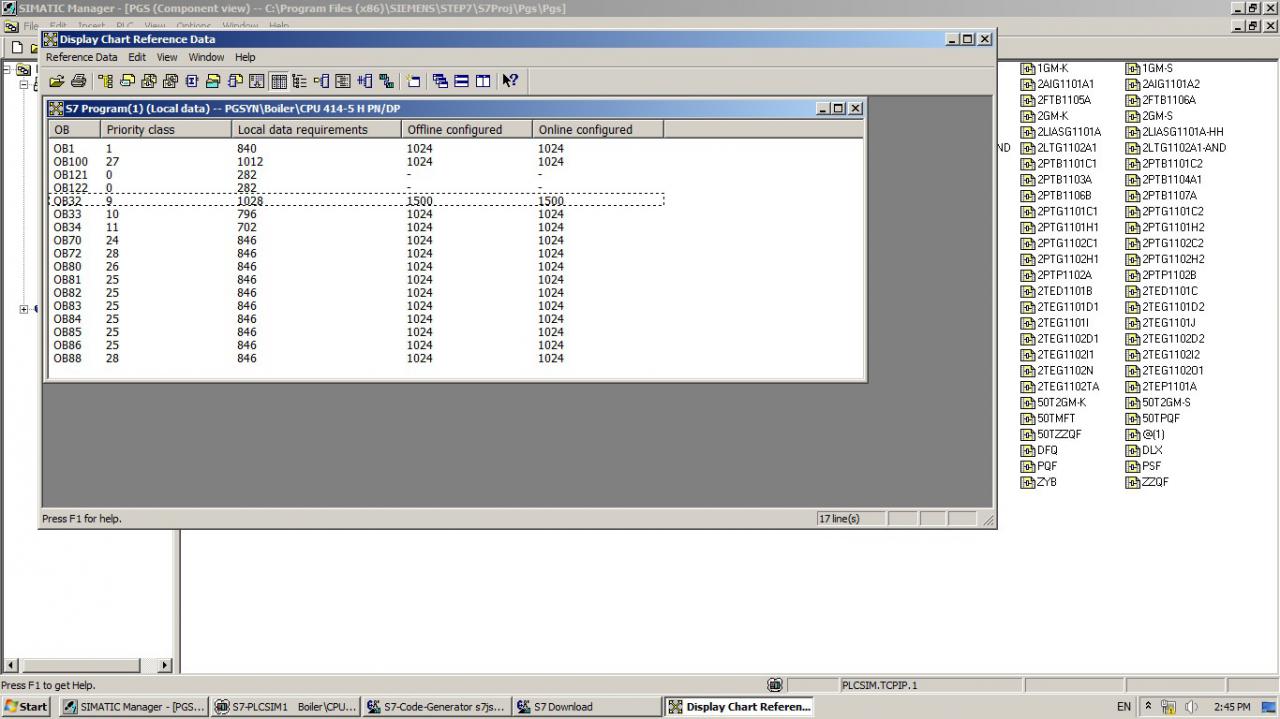Select the OB70 row
Image resolution: width=1280 pixels, height=719 pixels.
[x=356, y=240]
